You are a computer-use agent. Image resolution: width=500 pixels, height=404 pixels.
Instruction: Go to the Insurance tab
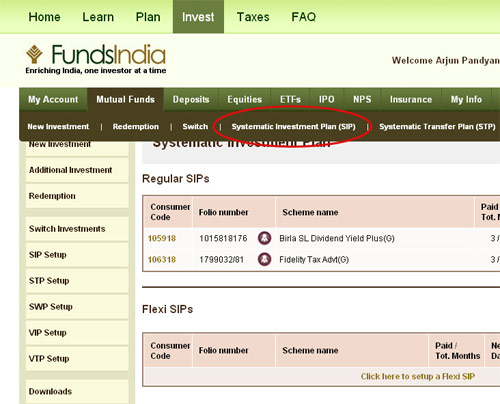click(x=411, y=99)
